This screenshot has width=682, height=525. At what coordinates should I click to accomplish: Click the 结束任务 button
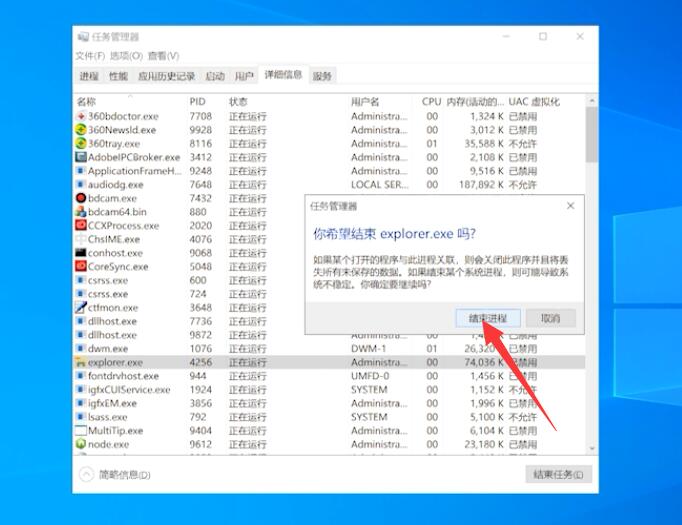click(558, 474)
